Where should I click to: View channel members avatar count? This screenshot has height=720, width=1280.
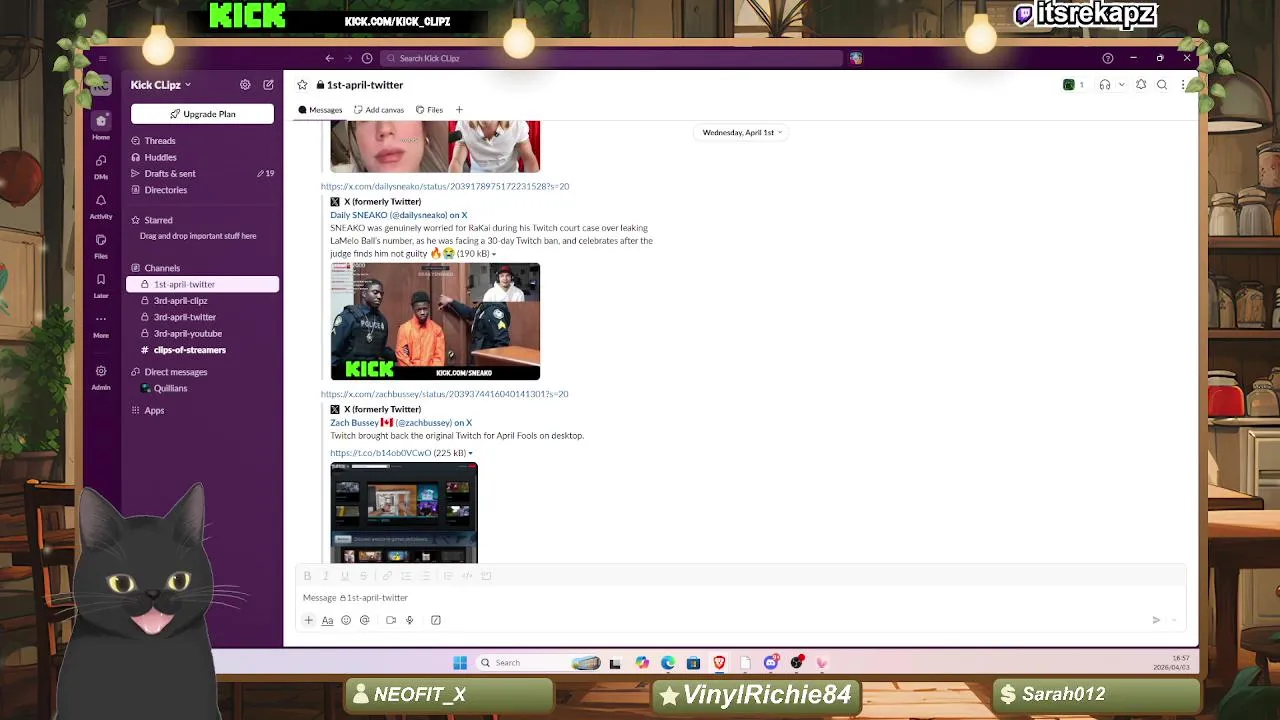[x=1074, y=85]
